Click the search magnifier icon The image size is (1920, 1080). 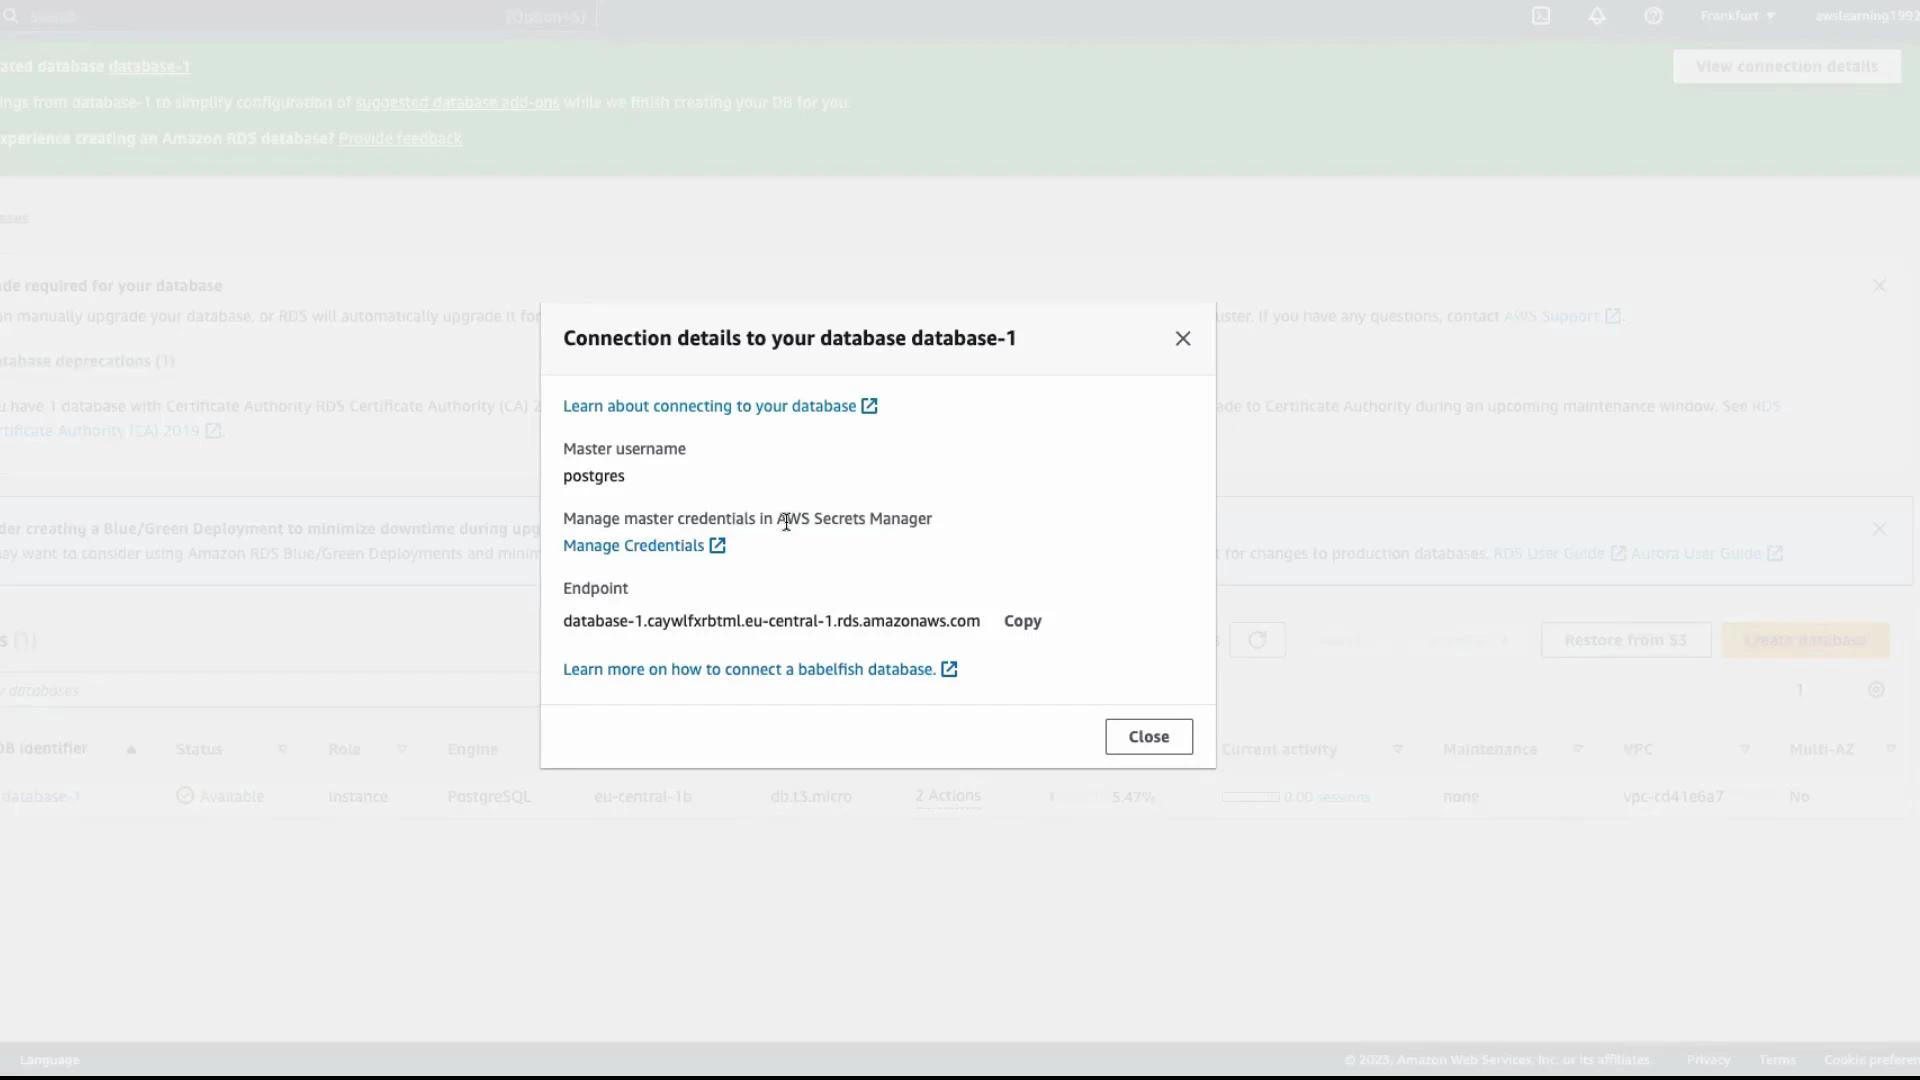[12, 16]
